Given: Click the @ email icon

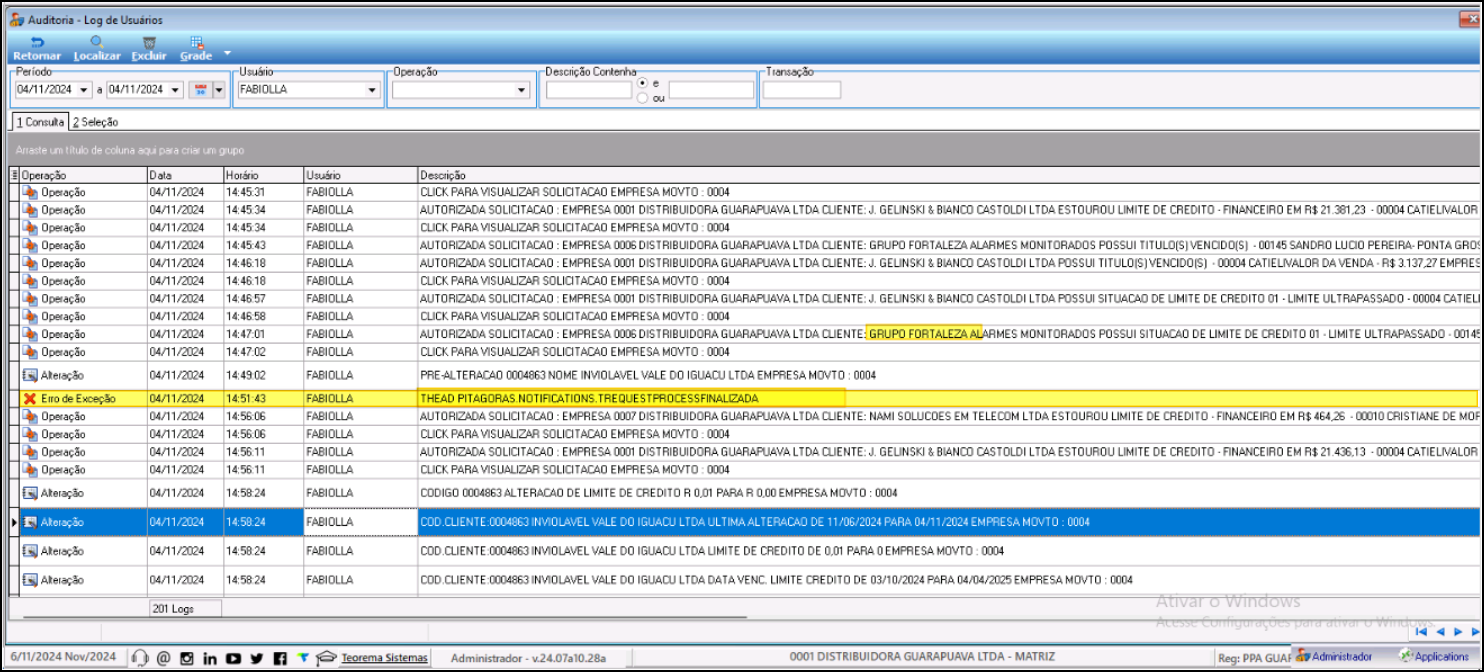Looking at the screenshot, I should coord(164,658).
